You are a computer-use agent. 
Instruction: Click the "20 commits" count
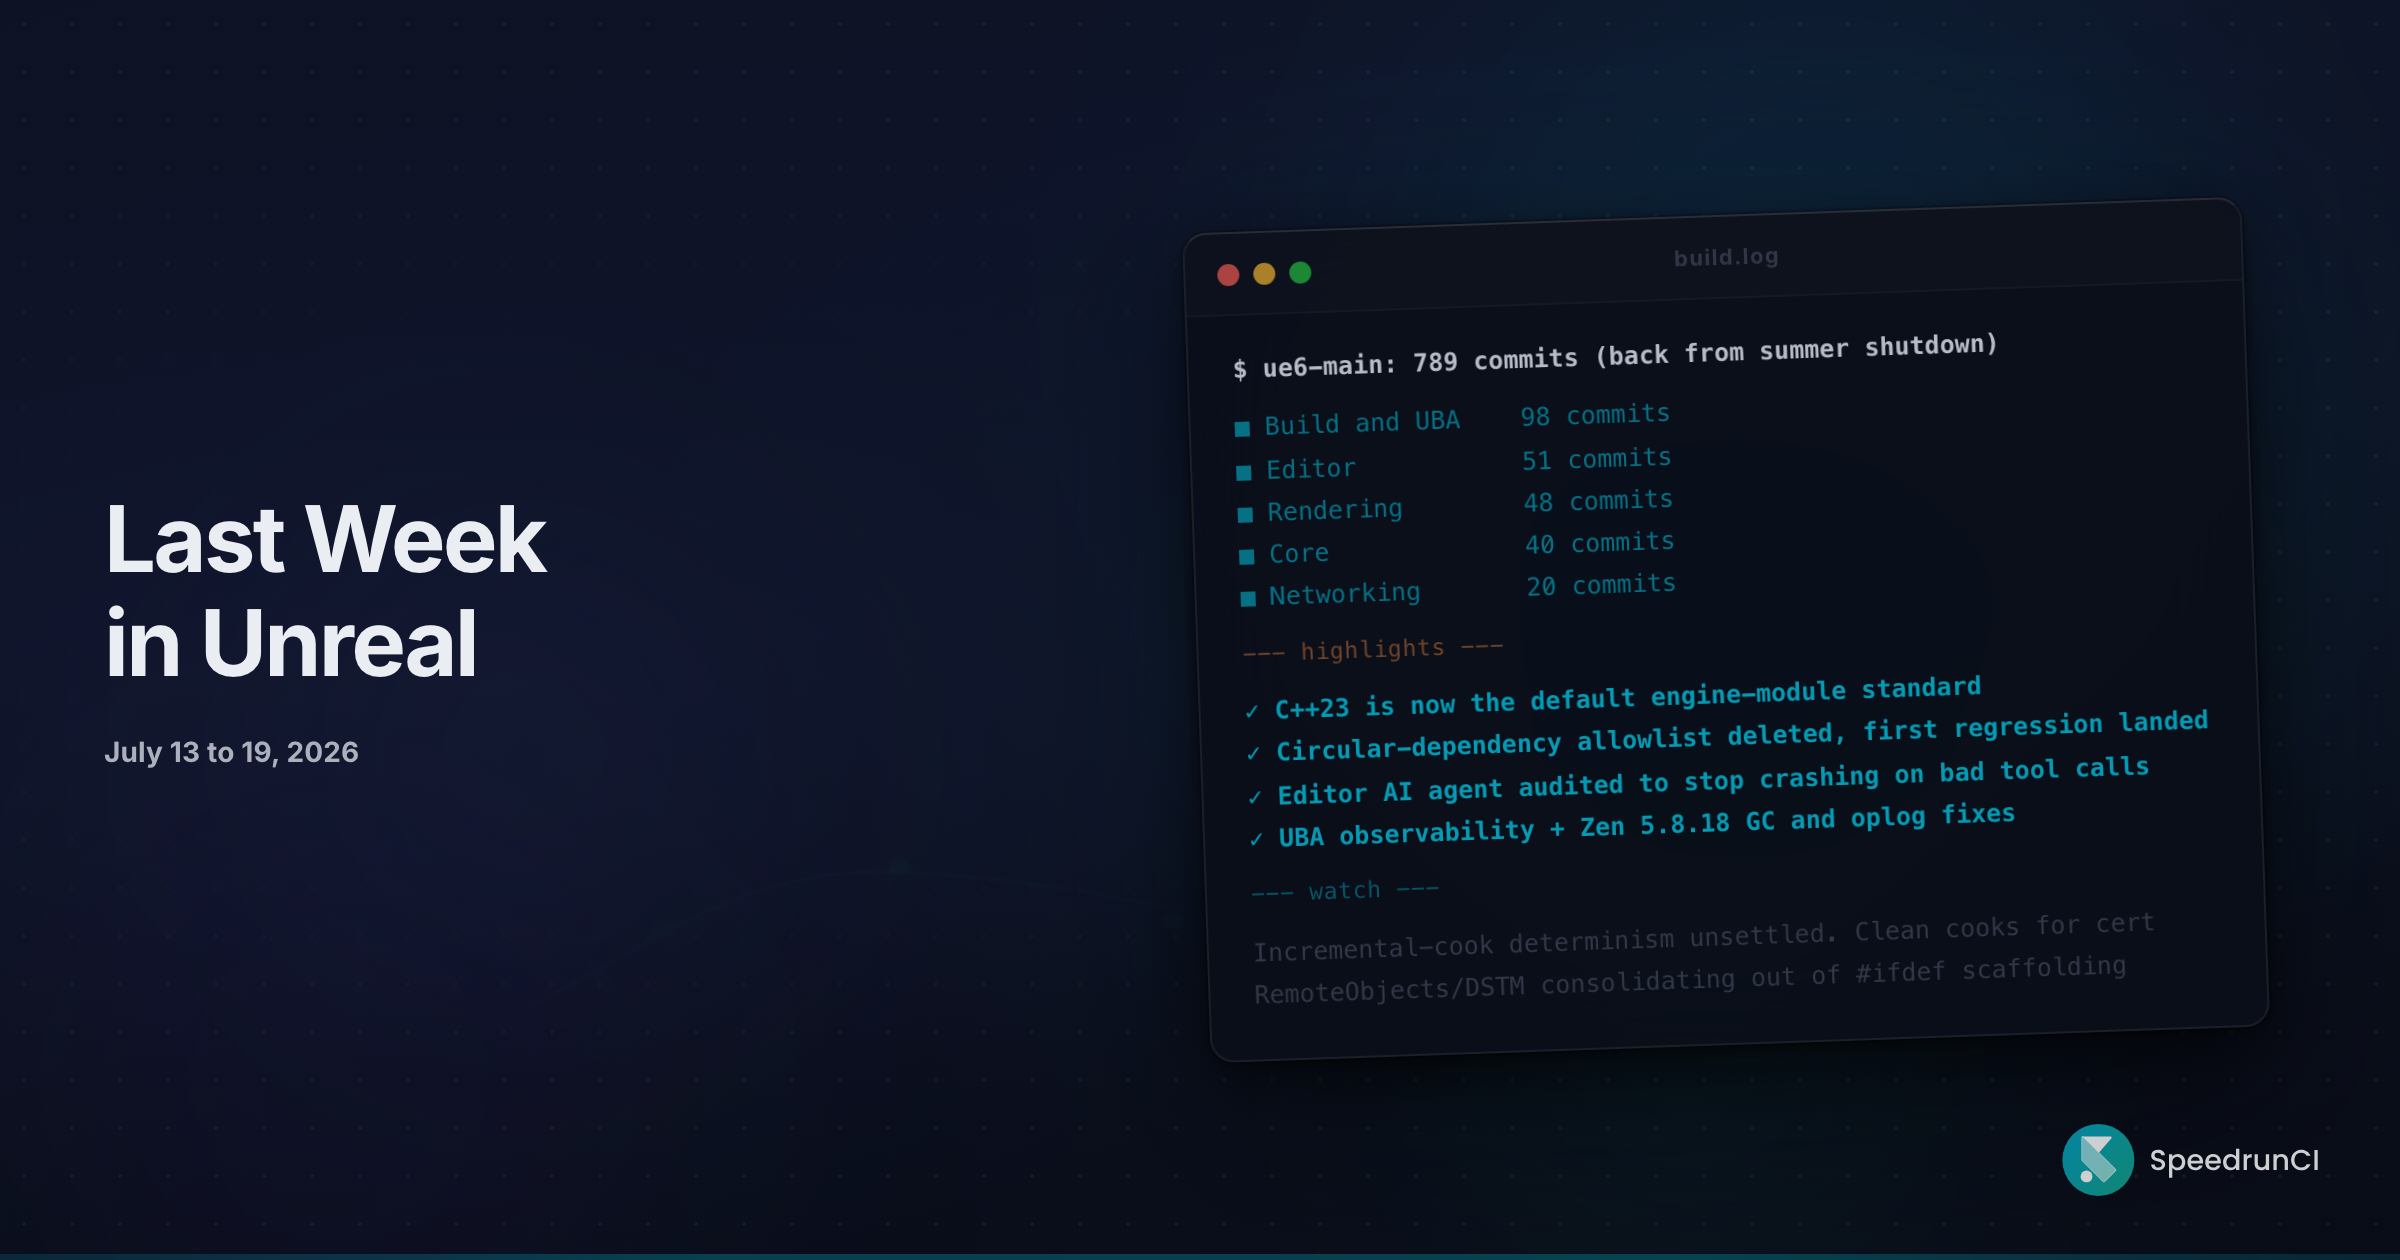(x=1601, y=585)
